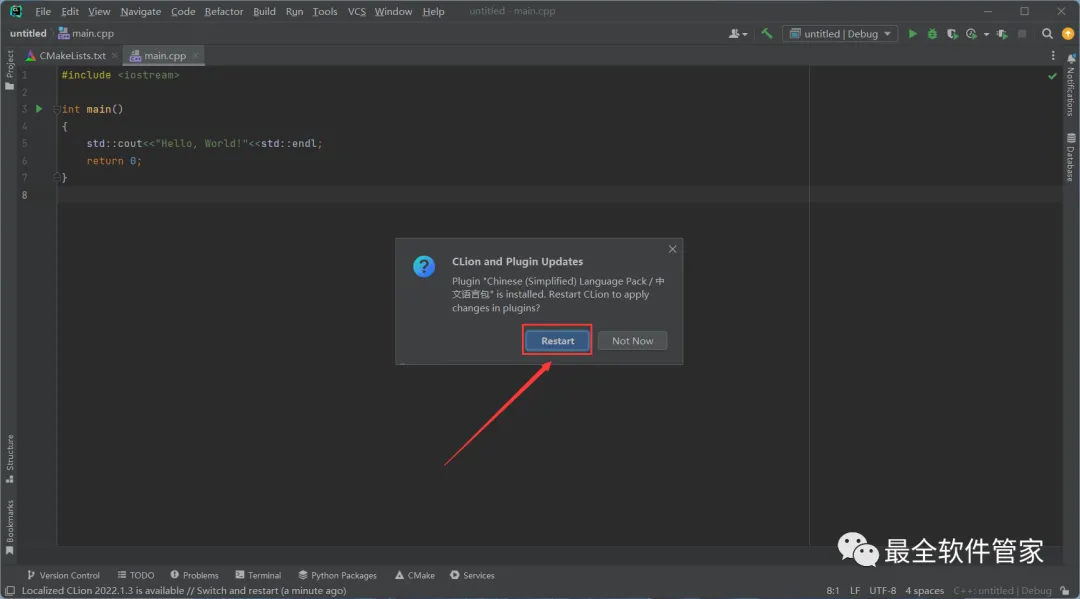Open the CMake tool window
Viewport: 1080px width, 599px height.
(415, 576)
